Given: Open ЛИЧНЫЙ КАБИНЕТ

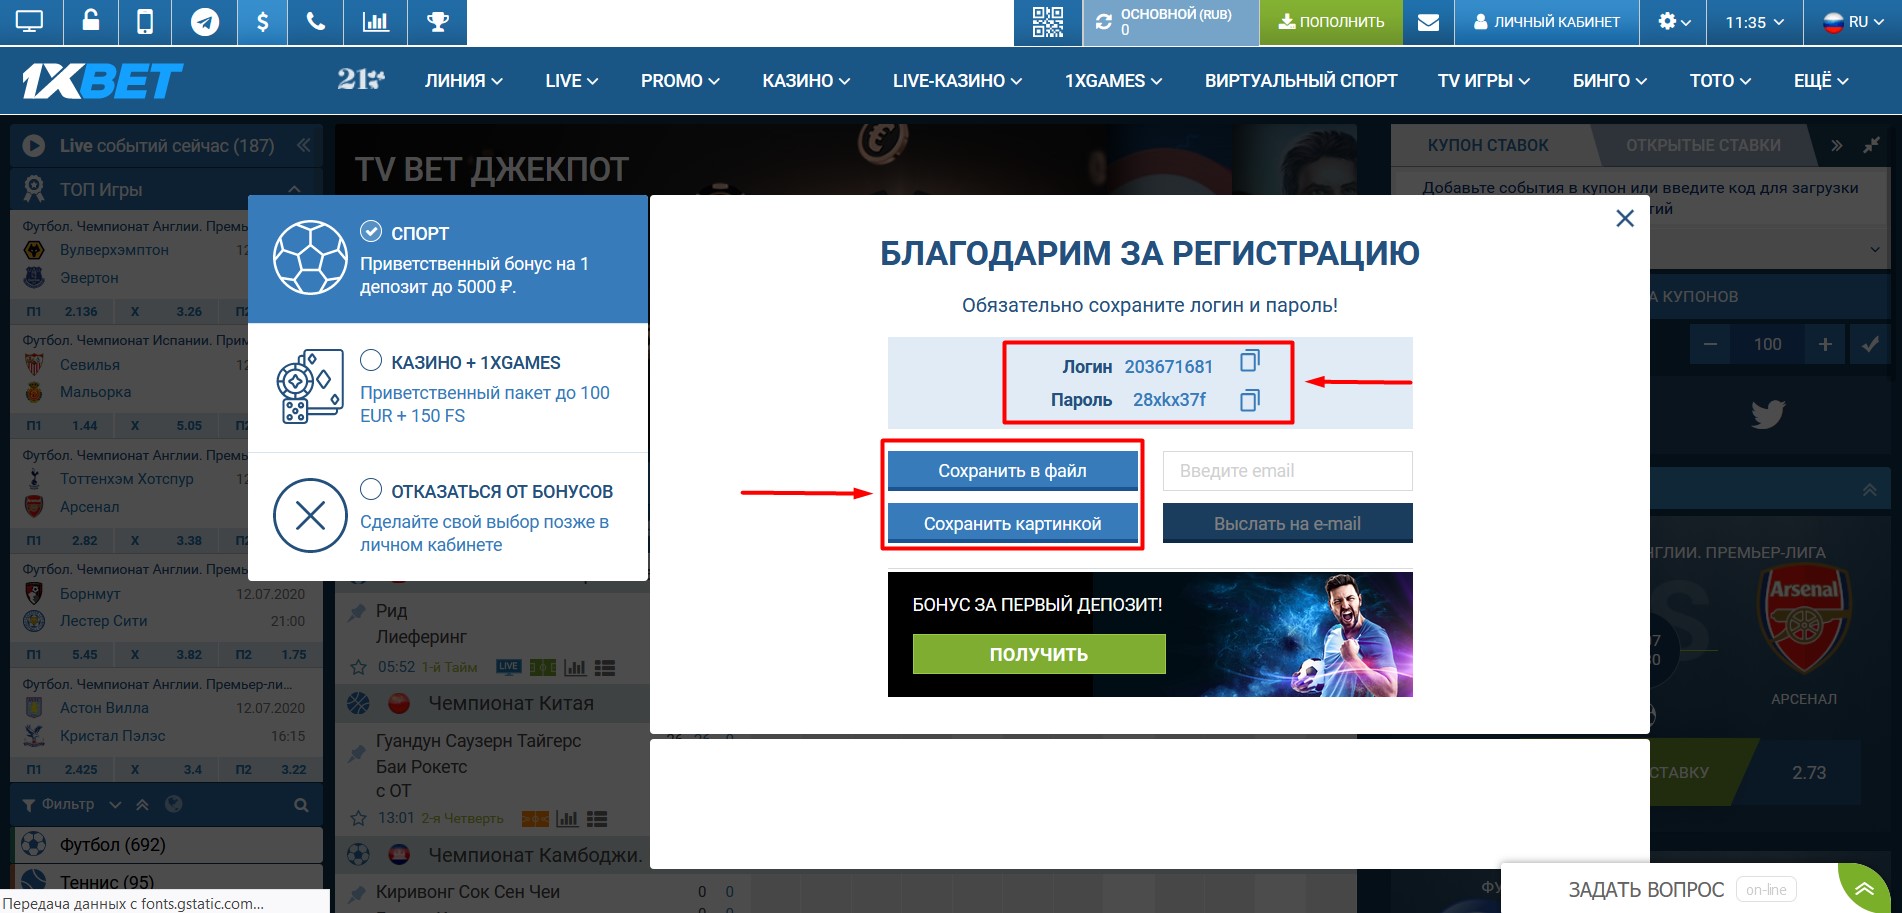Looking at the screenshot, I should click(x=1546, y=22).
